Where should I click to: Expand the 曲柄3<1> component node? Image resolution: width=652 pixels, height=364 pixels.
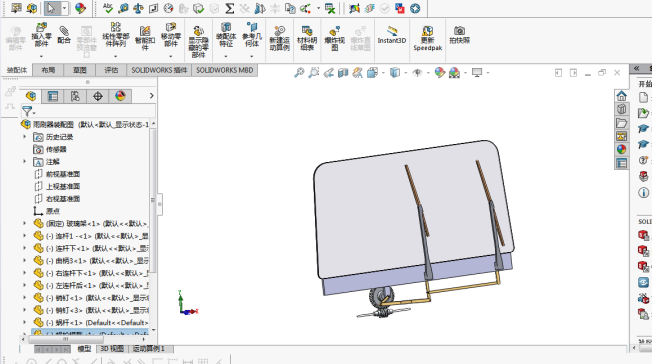(25, 260)
